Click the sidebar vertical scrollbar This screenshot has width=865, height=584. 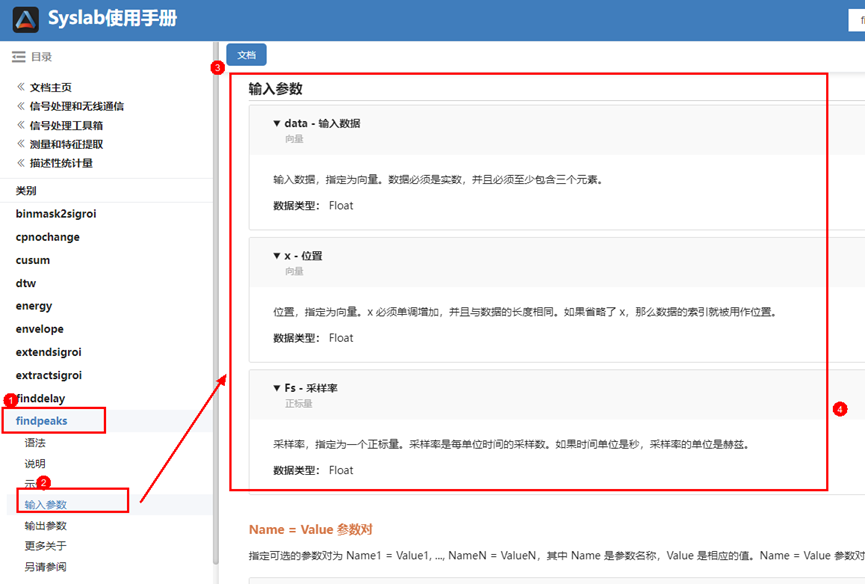216,302
